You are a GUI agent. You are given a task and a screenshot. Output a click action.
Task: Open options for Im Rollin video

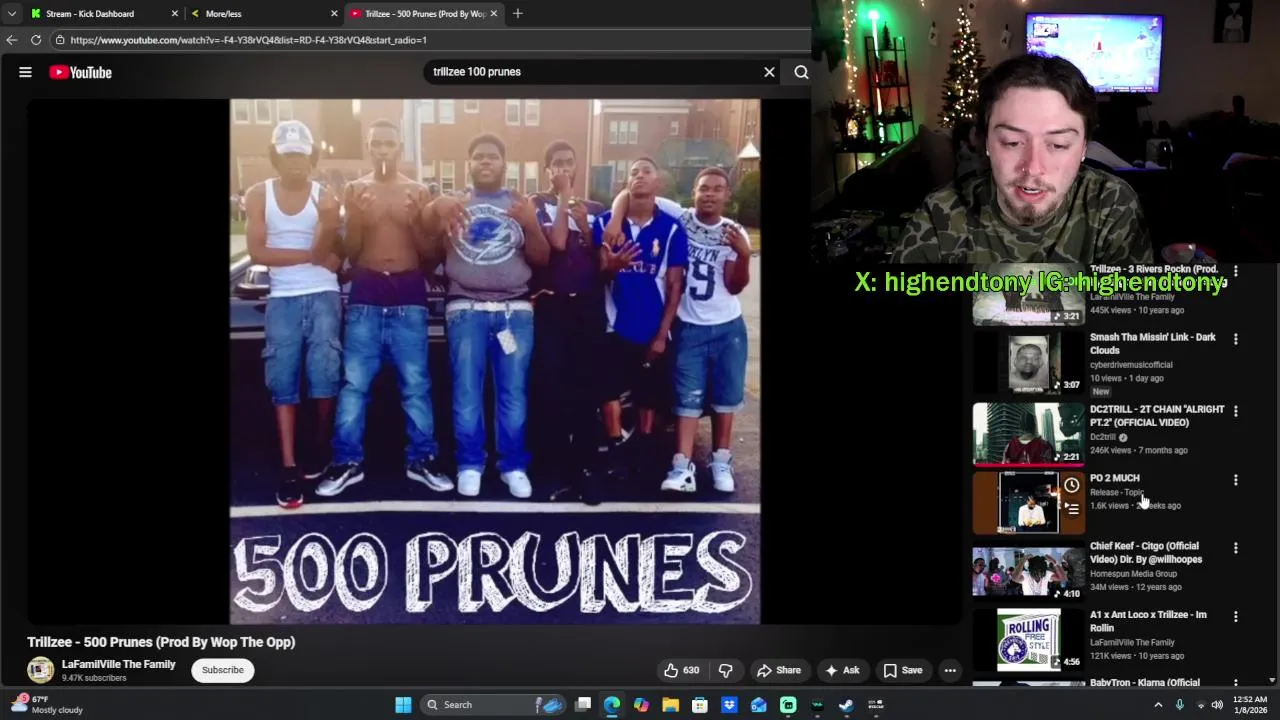[1235, 617]
